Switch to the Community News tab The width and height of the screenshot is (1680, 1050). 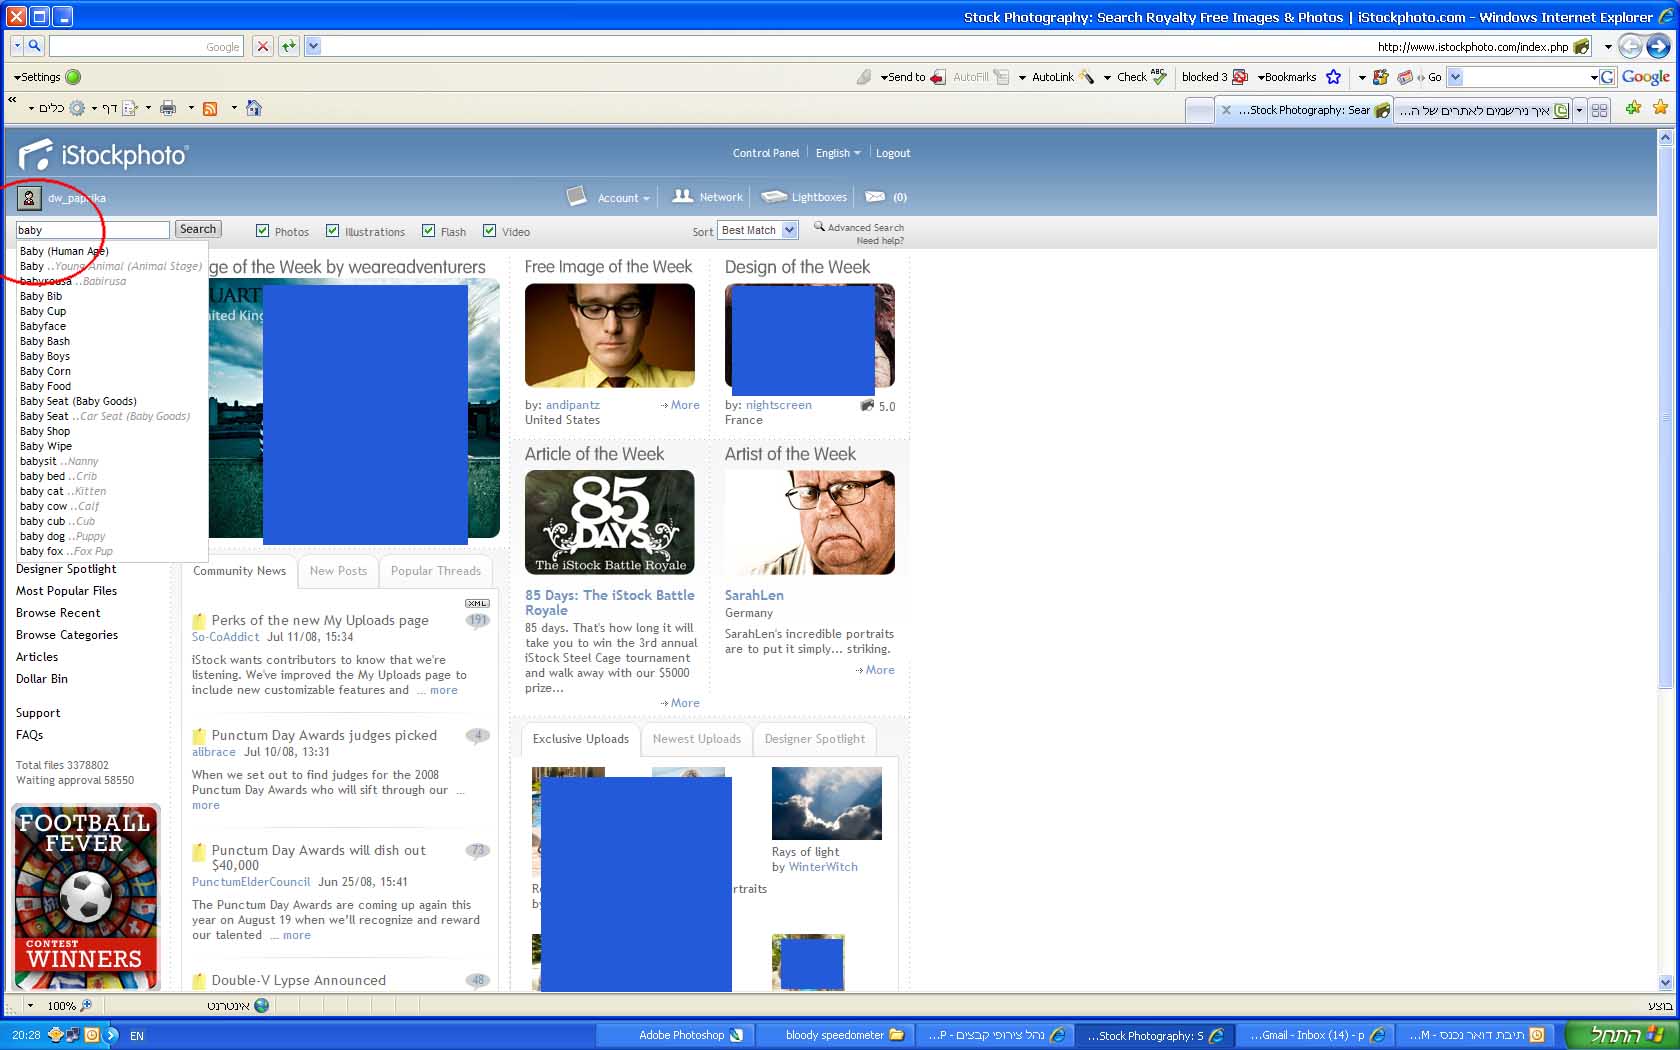[239, 571]
